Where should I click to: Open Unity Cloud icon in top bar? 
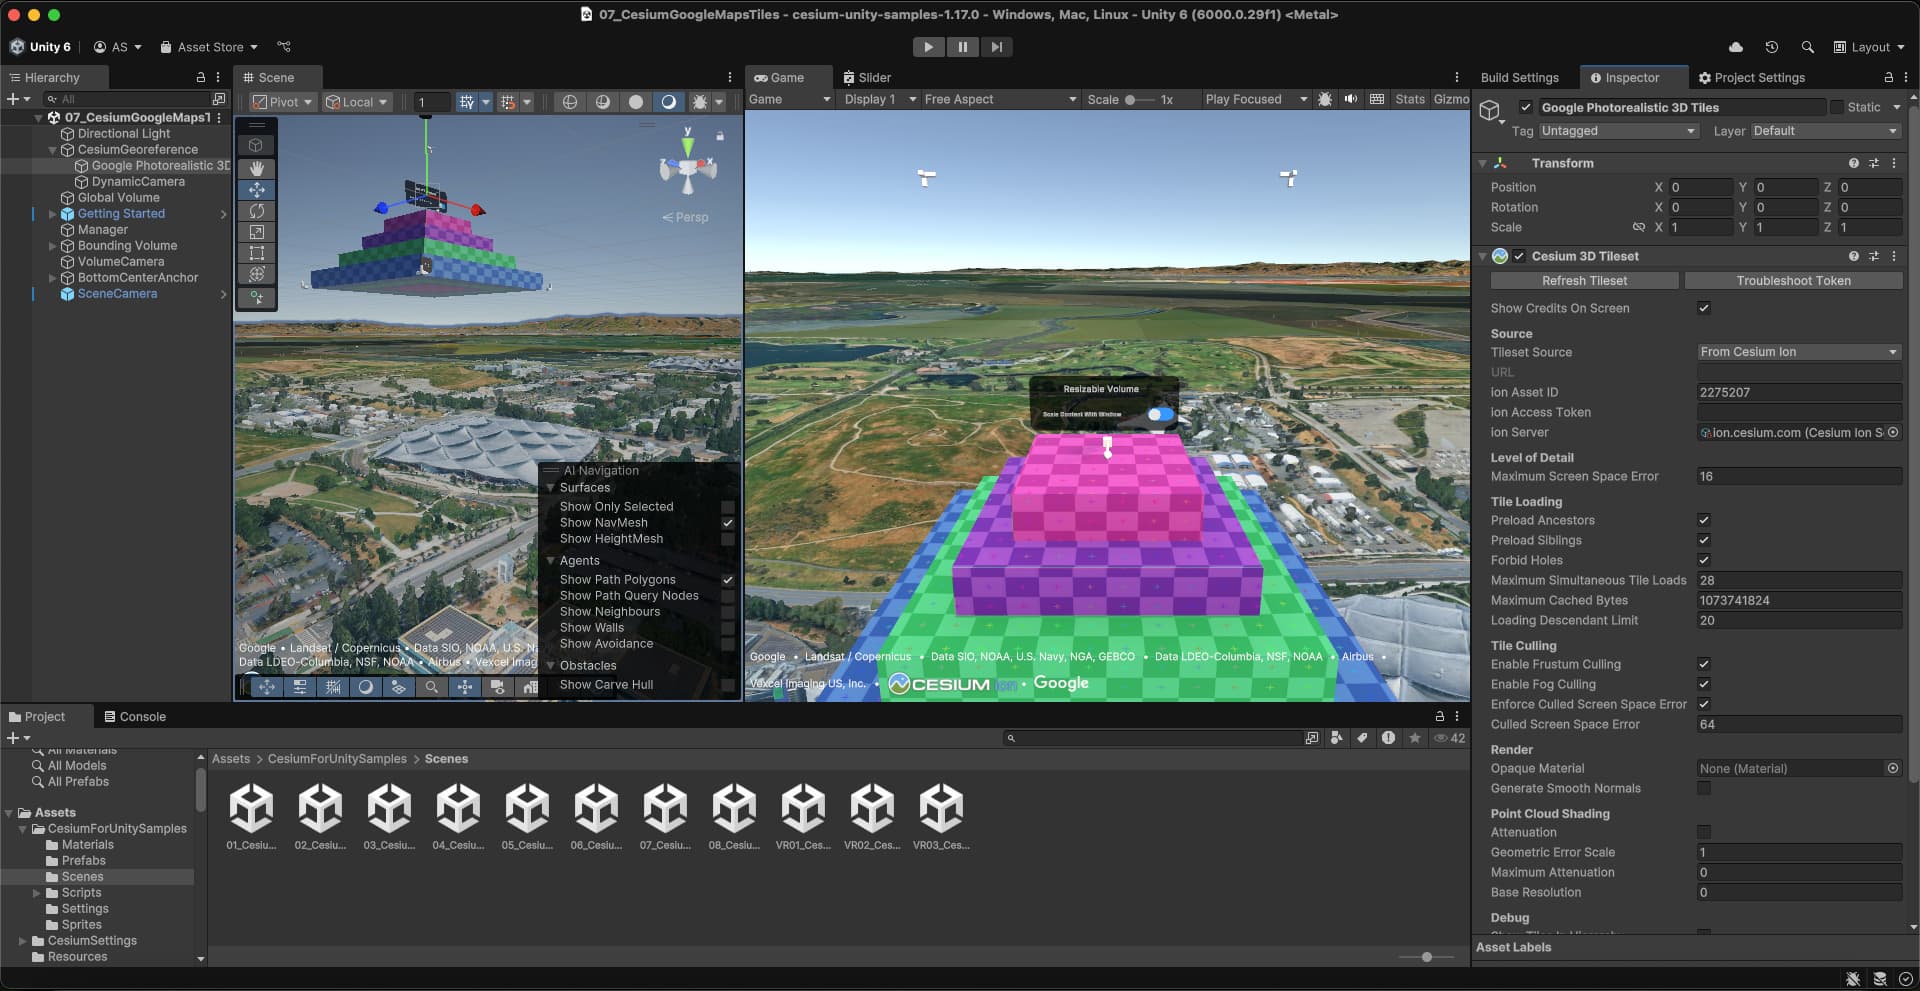tap(1736, 47)
